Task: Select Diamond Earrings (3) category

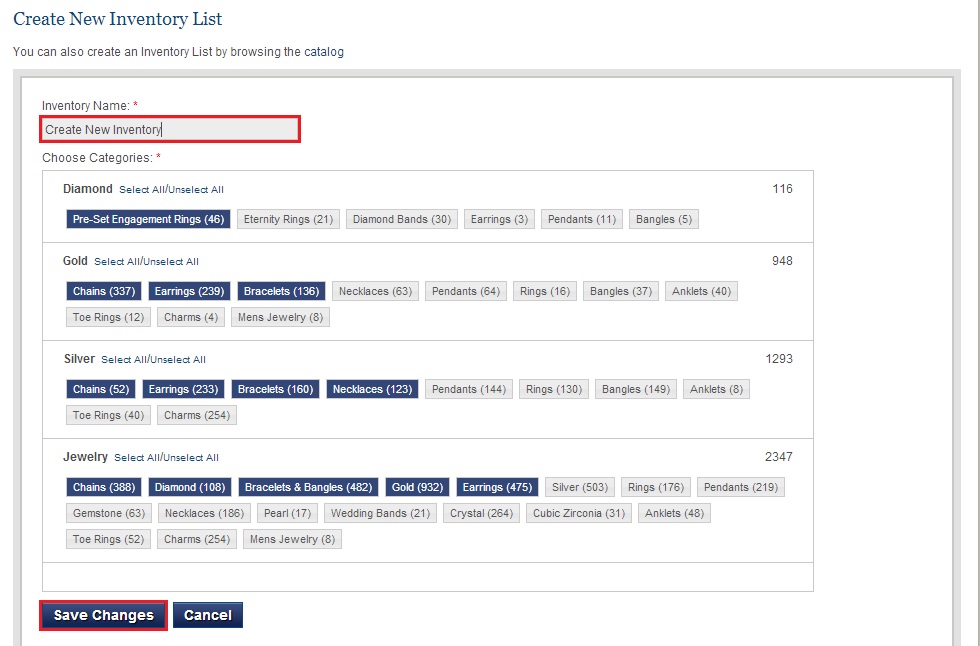Action: coord(499,219)
